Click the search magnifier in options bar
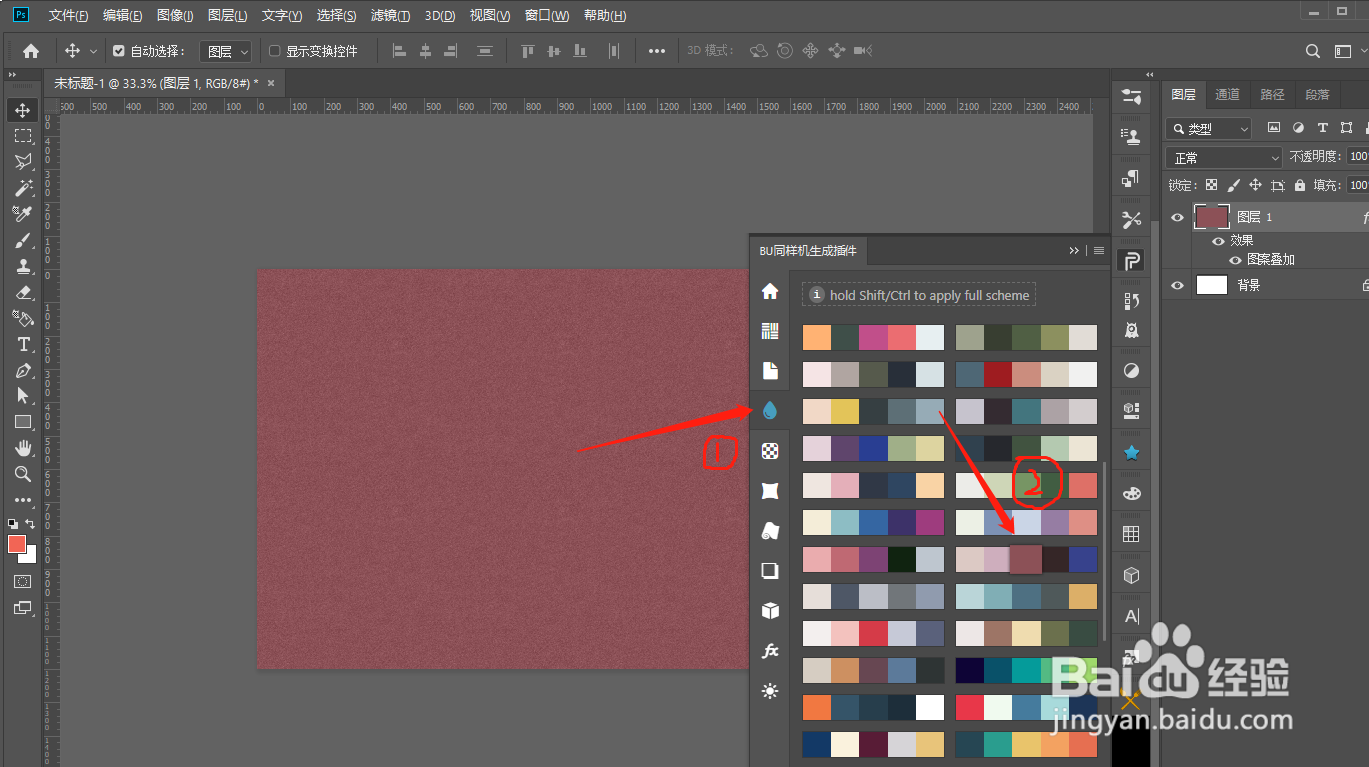 (x=1314, y=51)
